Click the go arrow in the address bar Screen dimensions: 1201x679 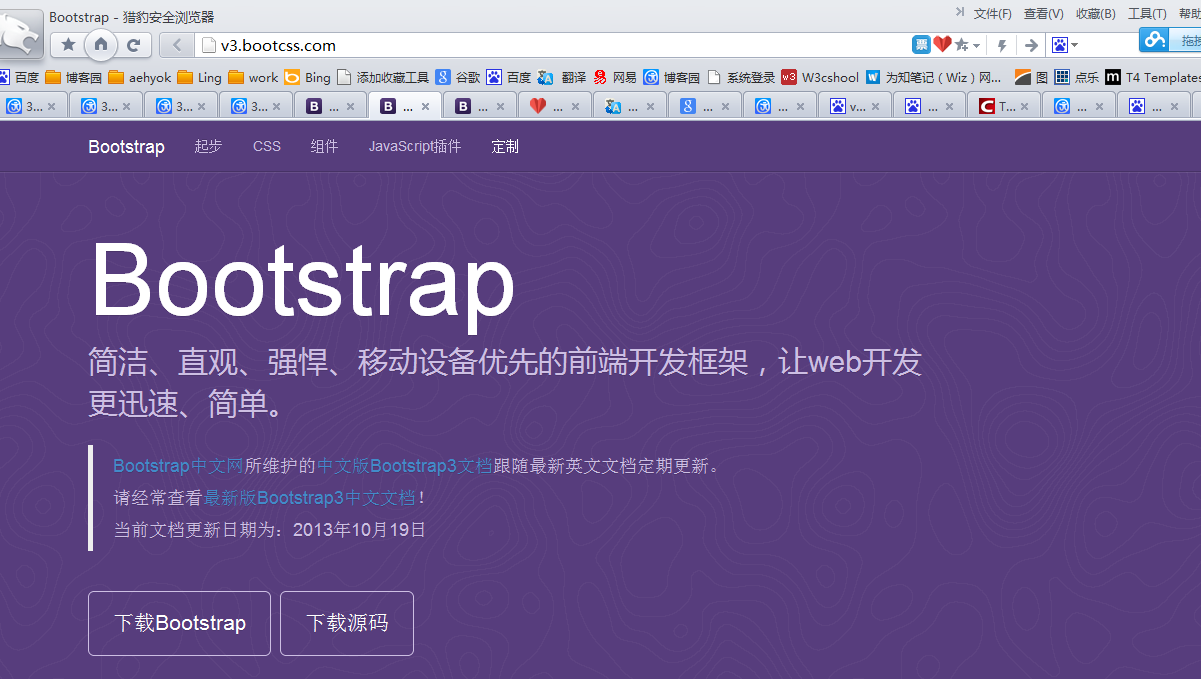coord(1030,45)
